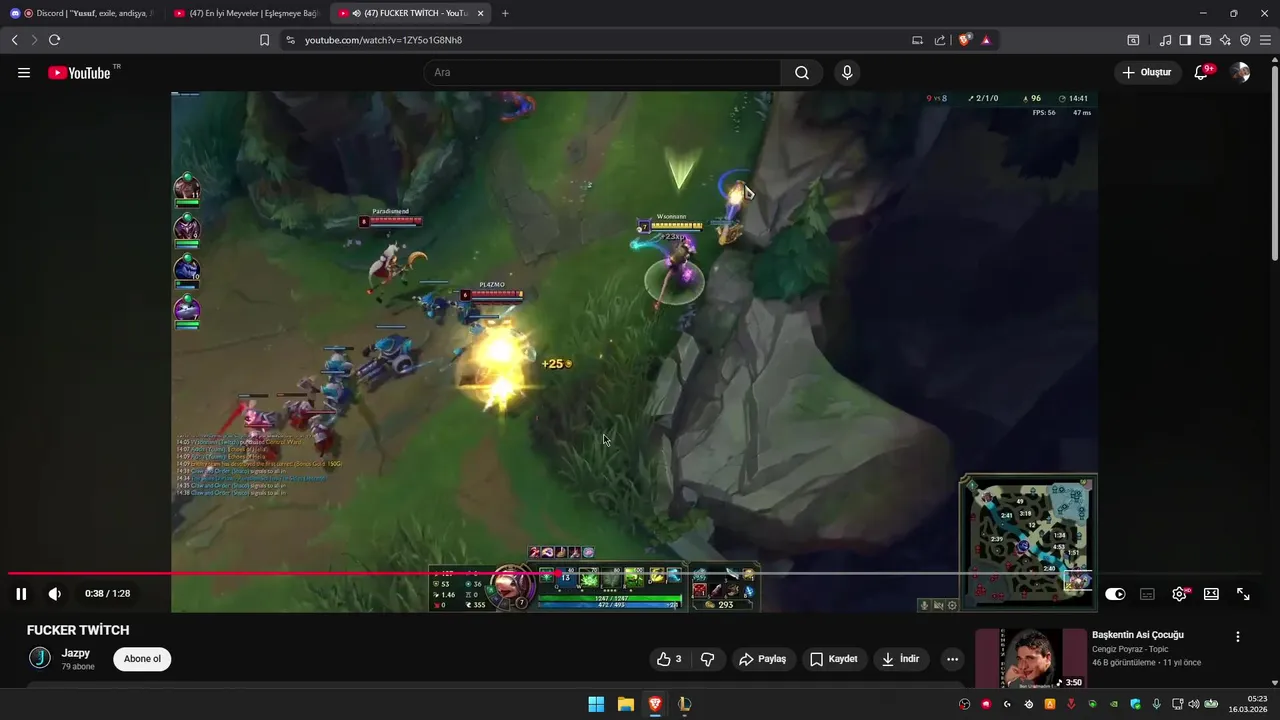Go to the YouTube home logo

(x=79, y=72)
